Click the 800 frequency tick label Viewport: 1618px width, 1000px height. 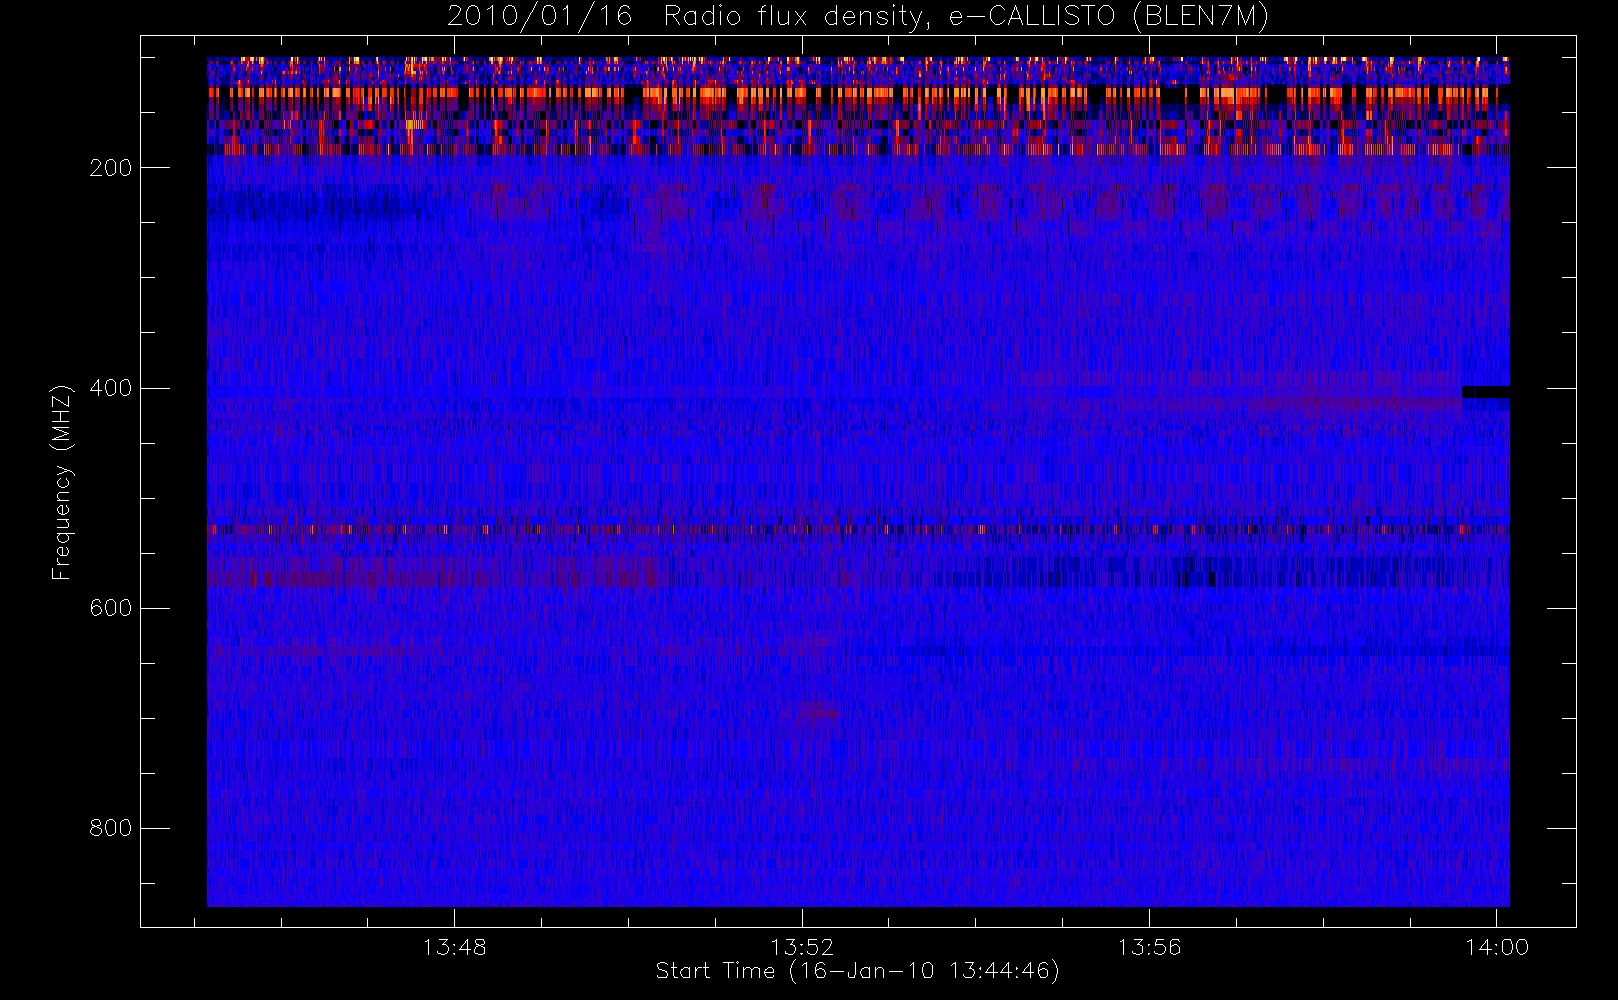(x=111, y=828)
